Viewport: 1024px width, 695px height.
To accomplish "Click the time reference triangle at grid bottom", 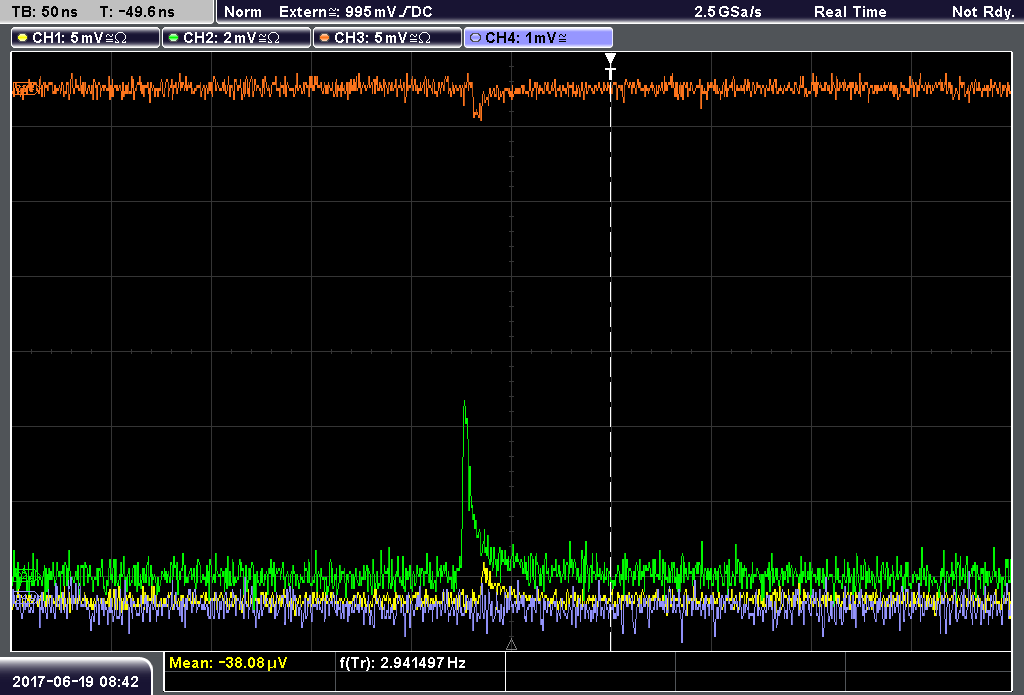I will coord(511,645).
